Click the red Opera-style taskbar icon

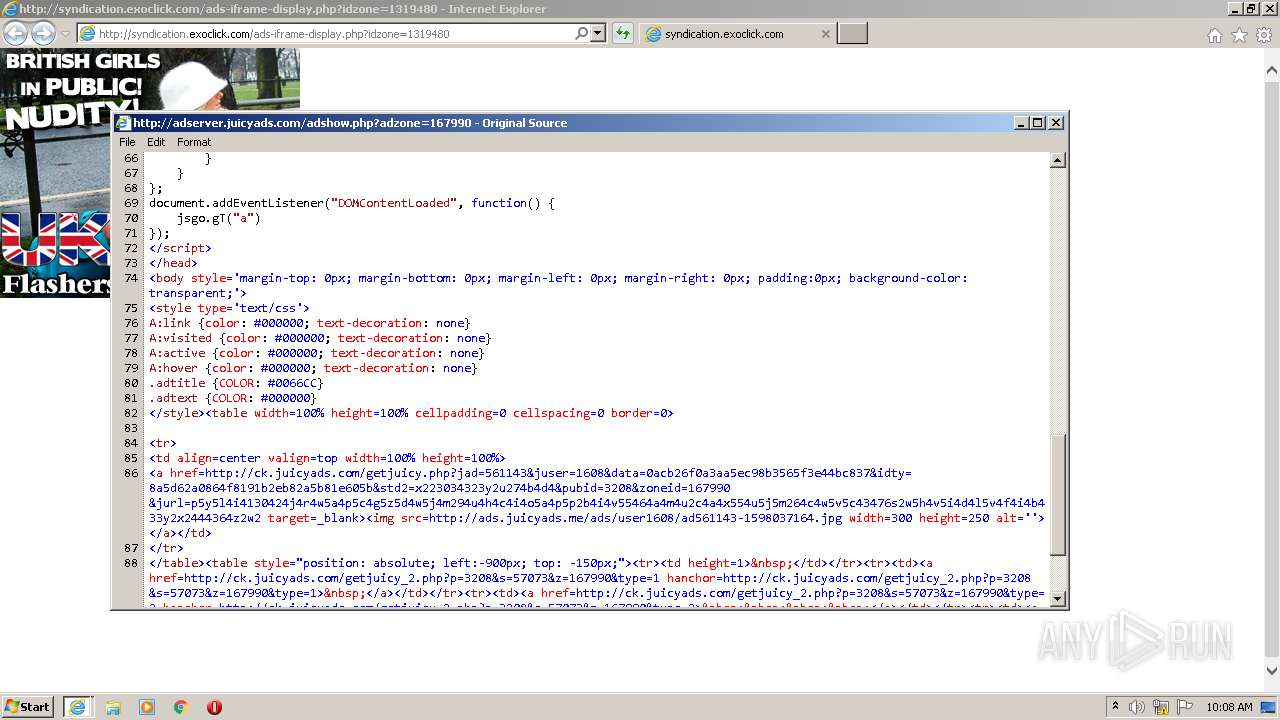click(x=214, y=707)
